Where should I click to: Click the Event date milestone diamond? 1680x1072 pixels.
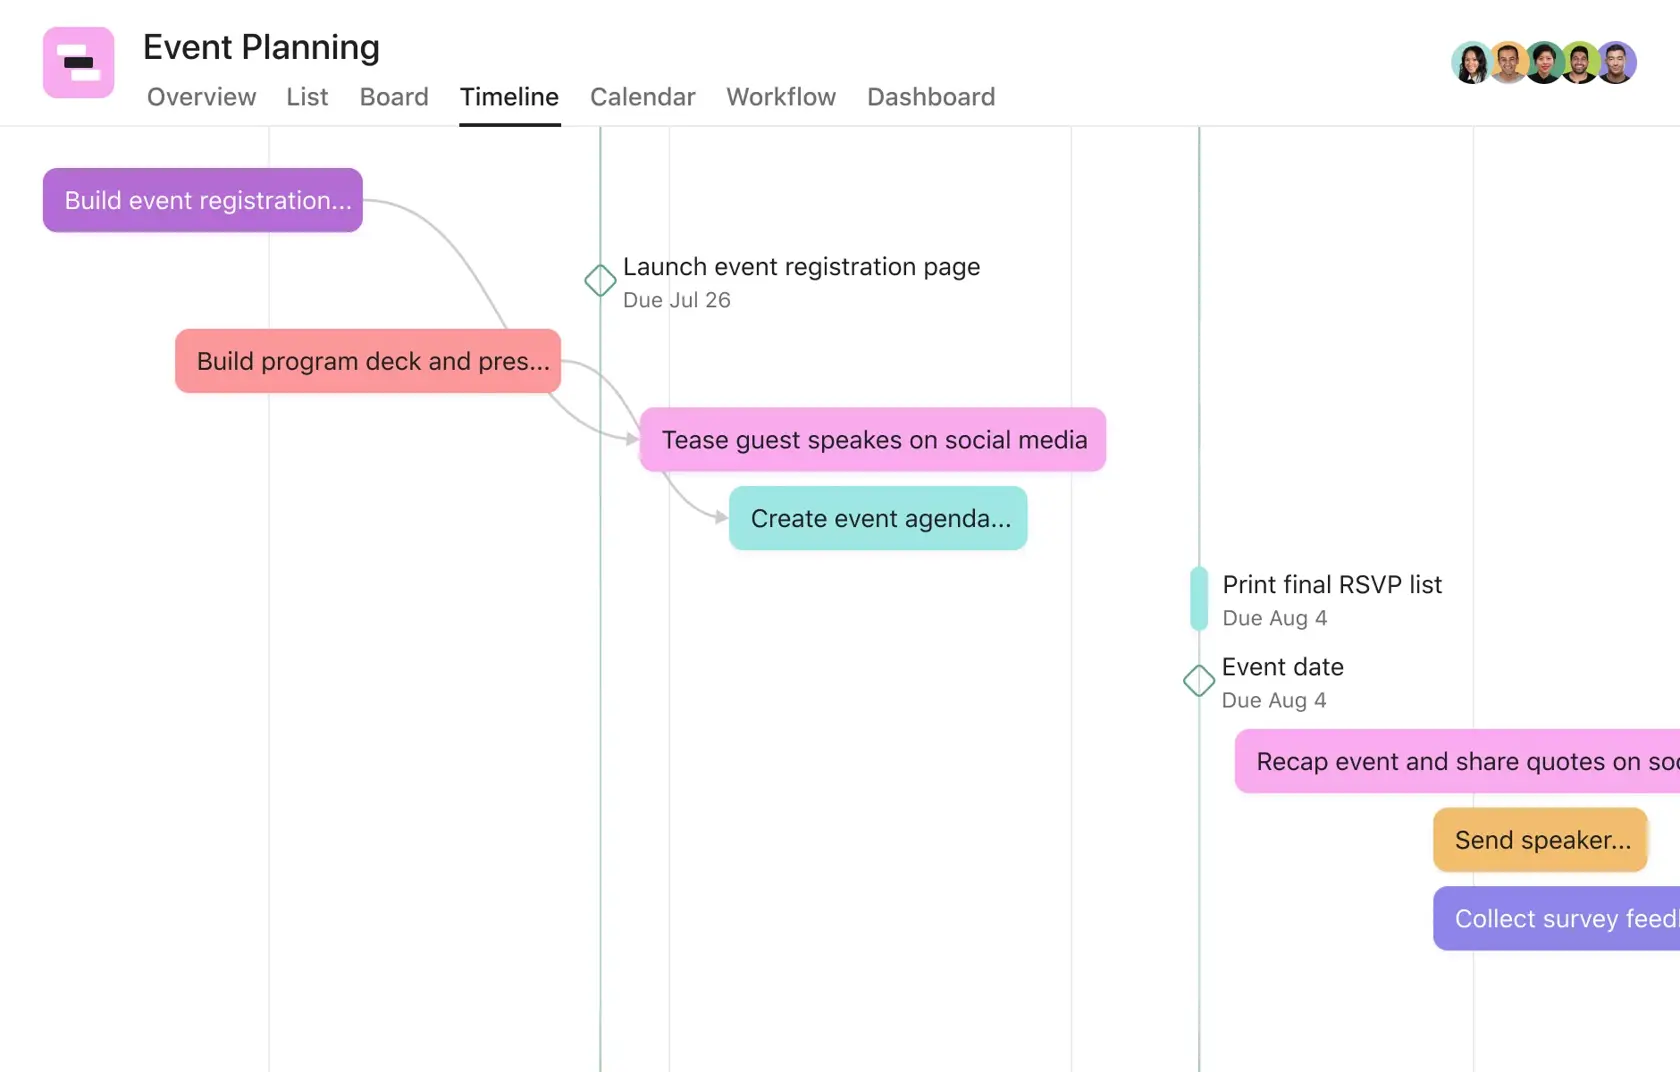[x=1198, y=680]
